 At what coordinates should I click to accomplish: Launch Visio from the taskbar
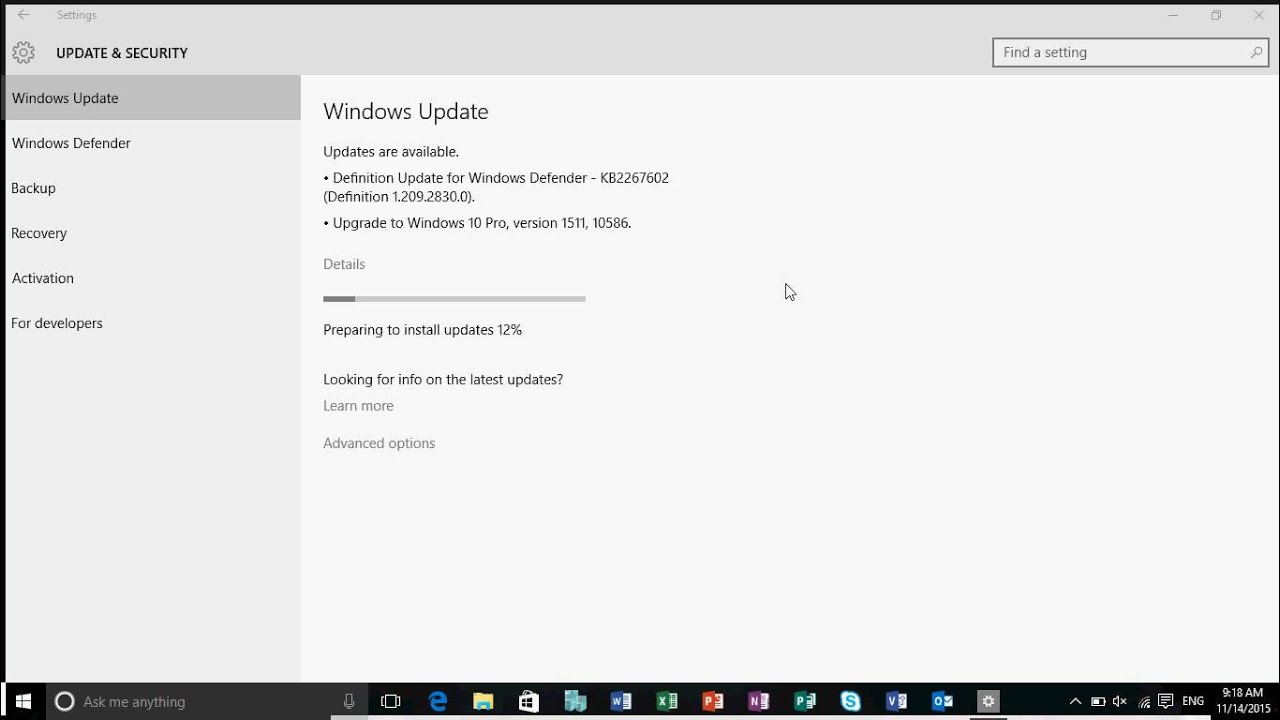pyautogui.click(x=897, y=702)
